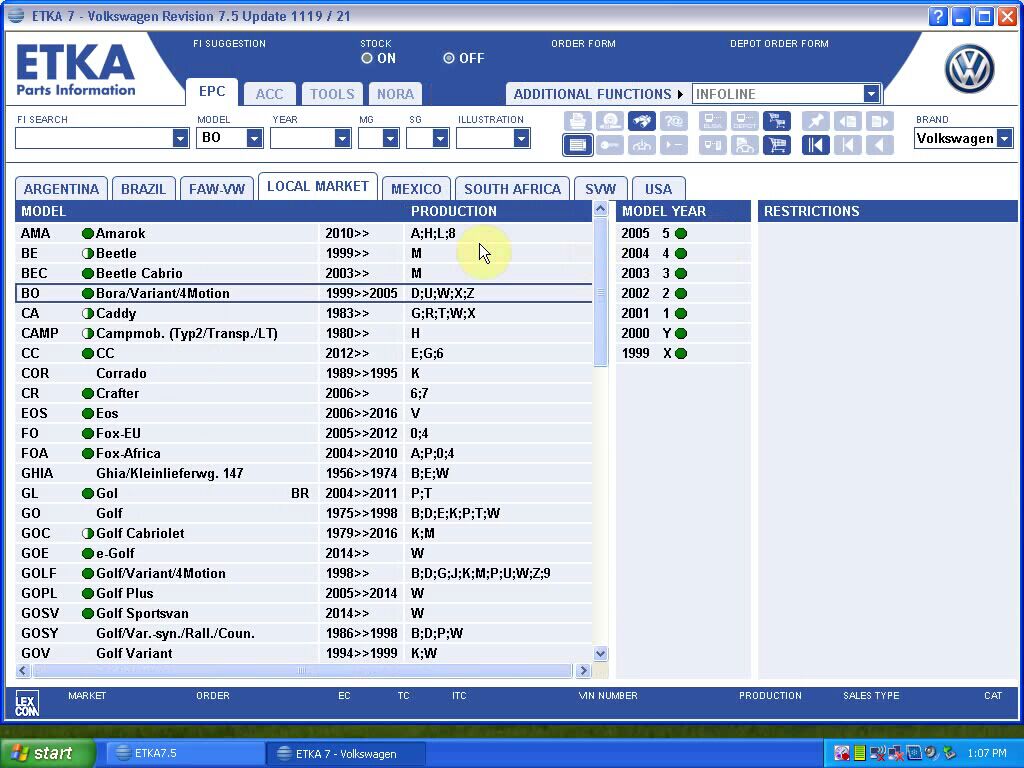Click the model list scroll-right arrow
This screenshot has height=768, width=1024.
583,670
